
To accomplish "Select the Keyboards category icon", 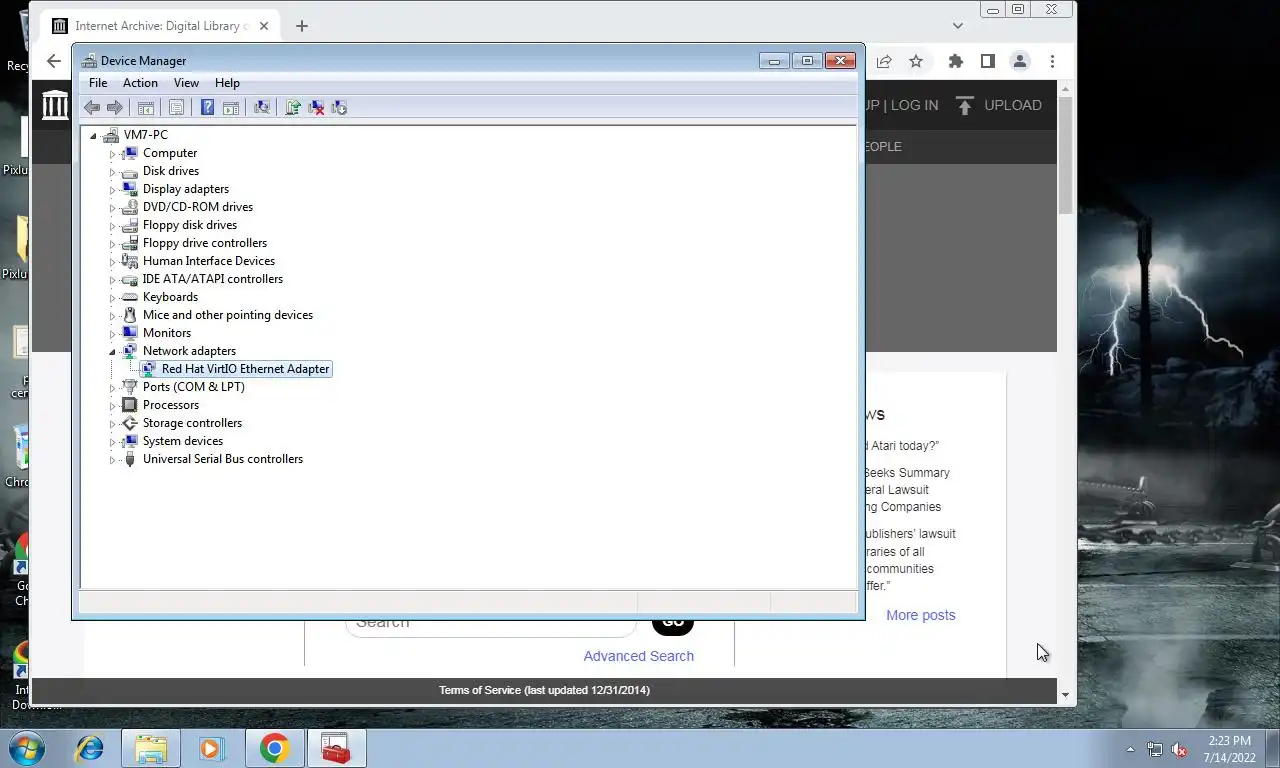I will pos(129,297).
